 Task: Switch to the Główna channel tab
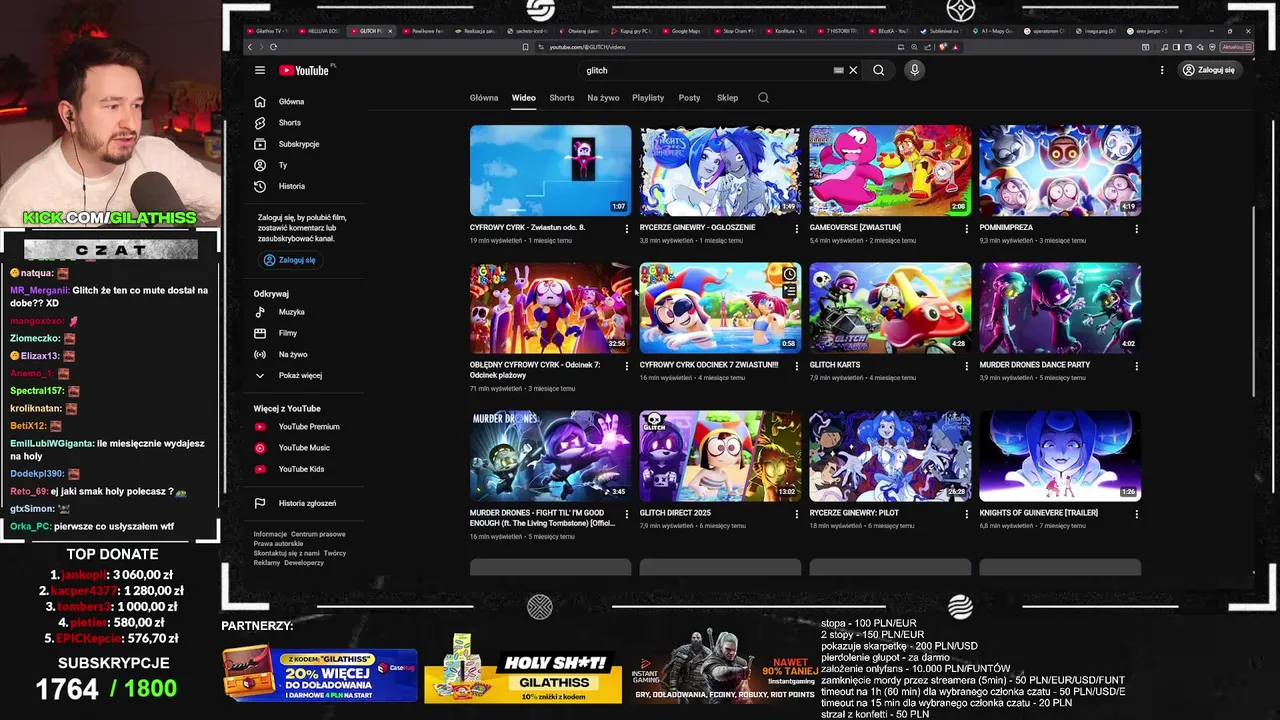(x=484, y=98)
